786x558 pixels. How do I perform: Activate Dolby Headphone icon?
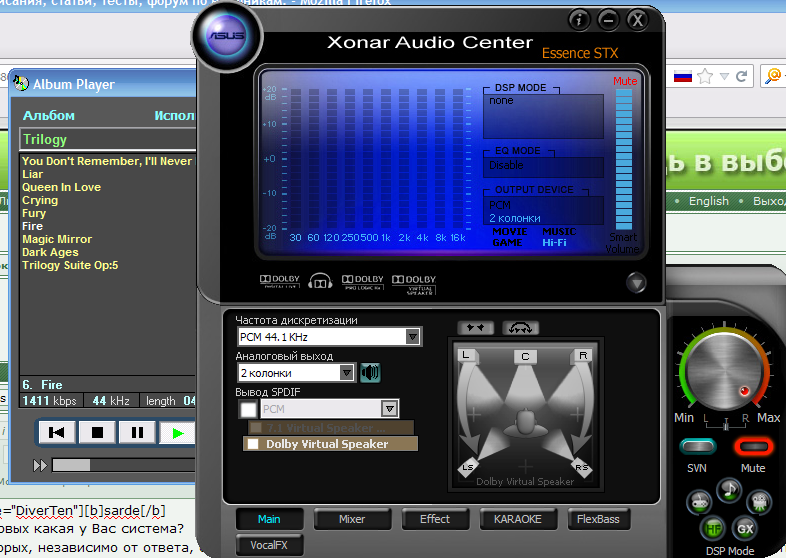320,281
